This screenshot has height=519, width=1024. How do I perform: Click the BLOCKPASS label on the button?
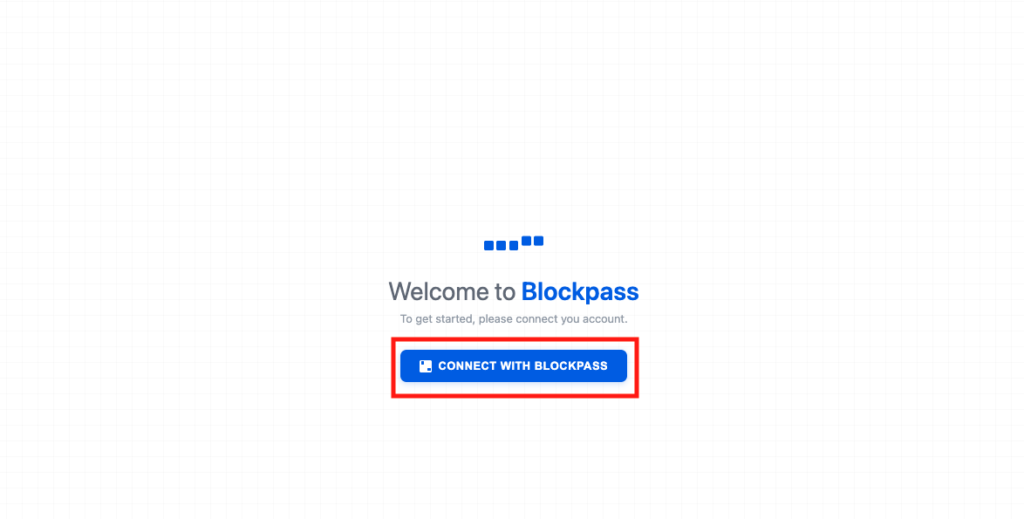point(572,366)
